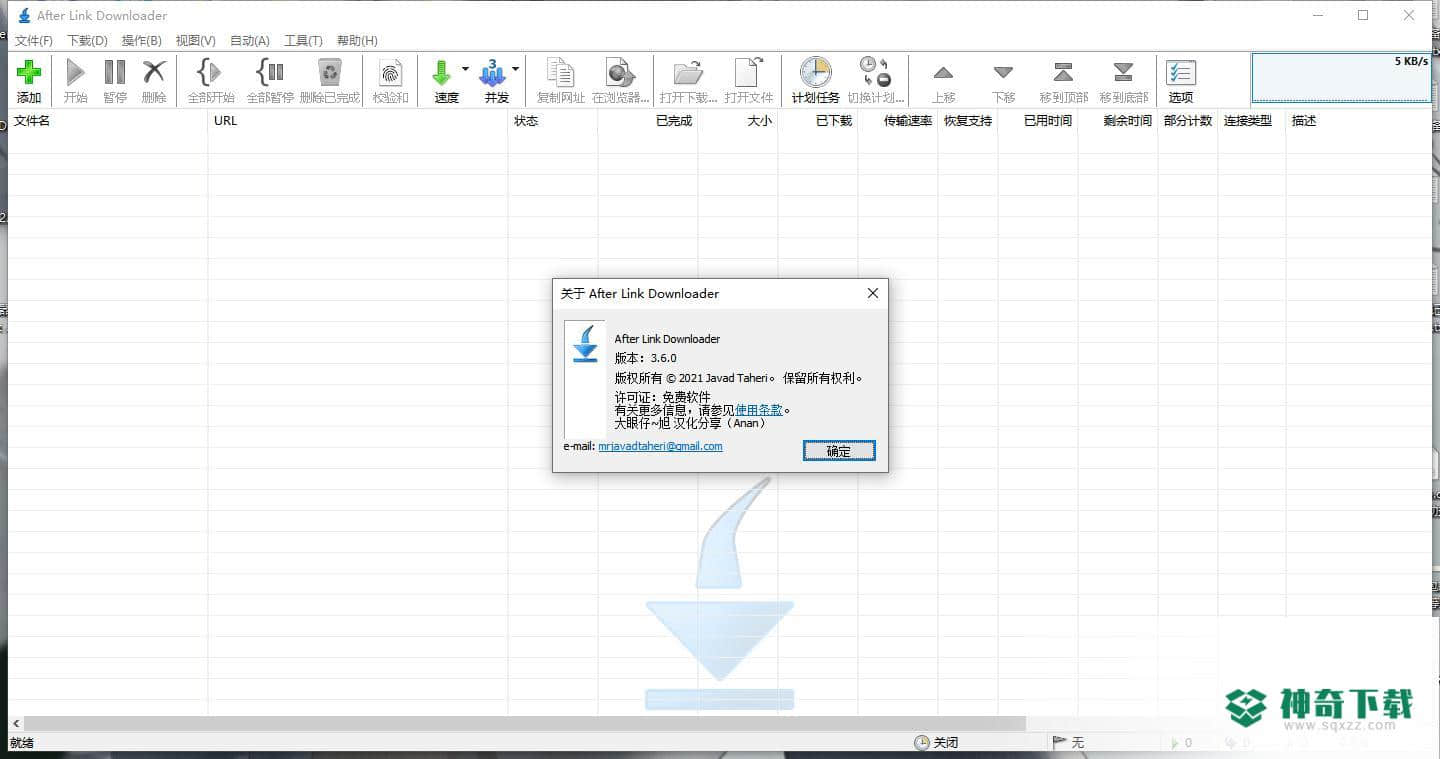
Task: Expand the 并发 dropdown arrow
Action: tap(515, 69)
